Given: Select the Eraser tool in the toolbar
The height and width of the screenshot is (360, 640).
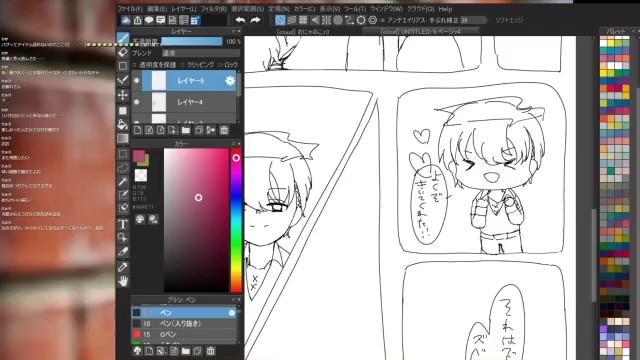Looking at the screenshot, I should 123,52.
